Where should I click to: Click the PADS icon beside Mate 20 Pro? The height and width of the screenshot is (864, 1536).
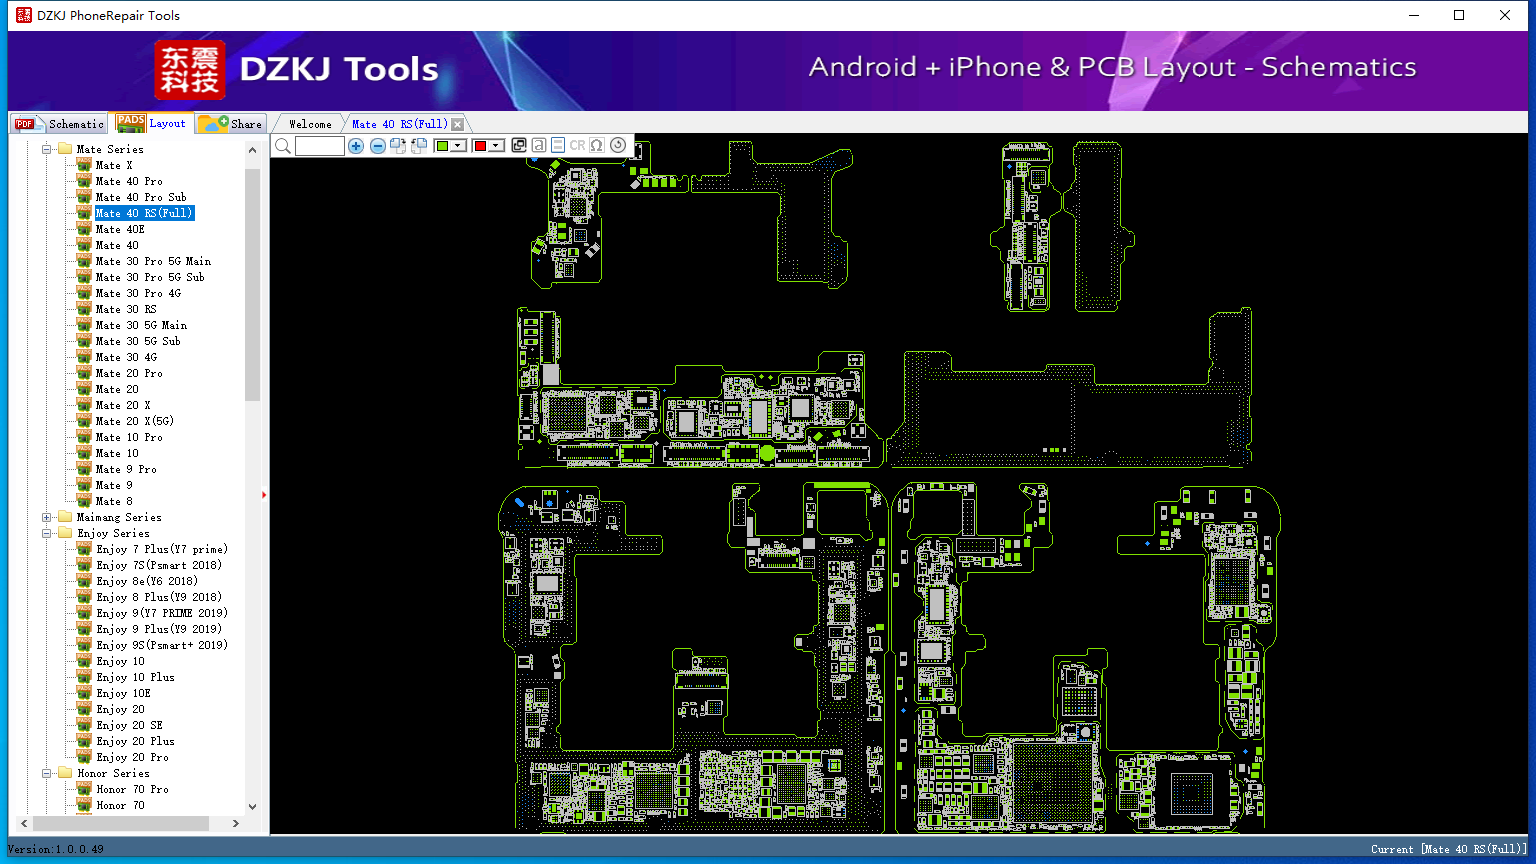coord(84,373)
